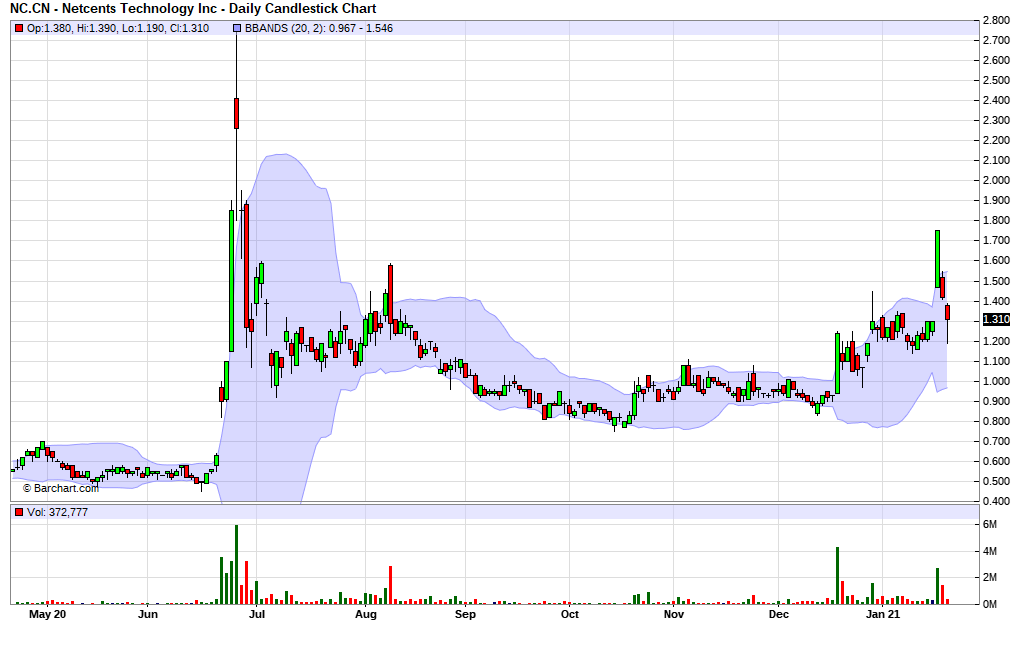Click the 2.400 price axis label
1021x645 pixels.
point(996,100)
